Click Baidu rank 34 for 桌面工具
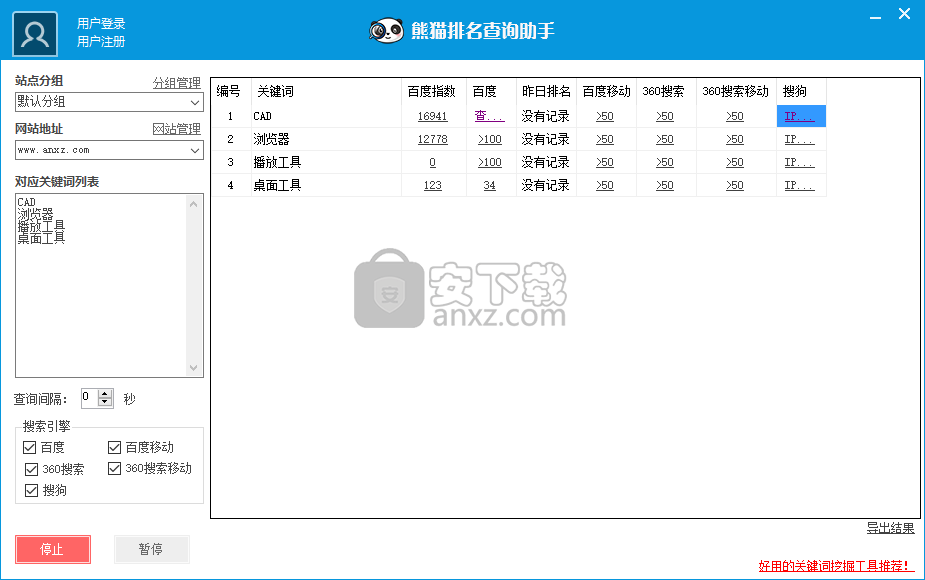The image size is (925, 580). click(490, 185)
